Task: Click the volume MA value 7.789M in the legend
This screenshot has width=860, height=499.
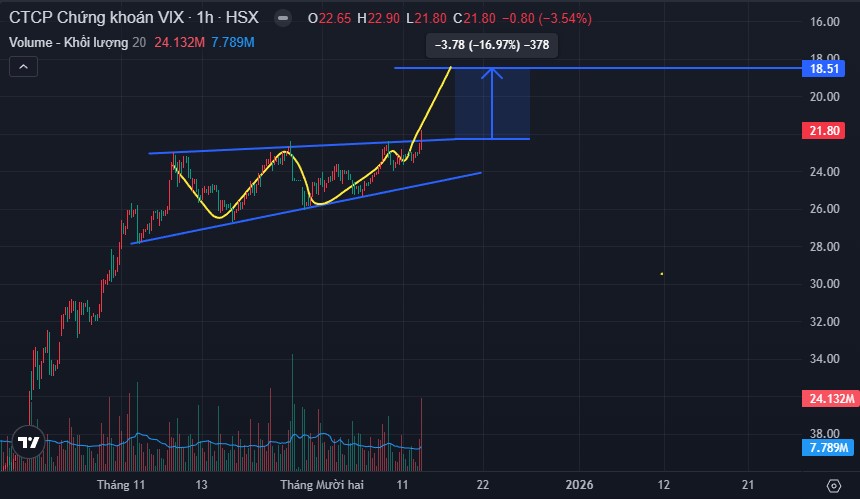Action: click(233, 43)
